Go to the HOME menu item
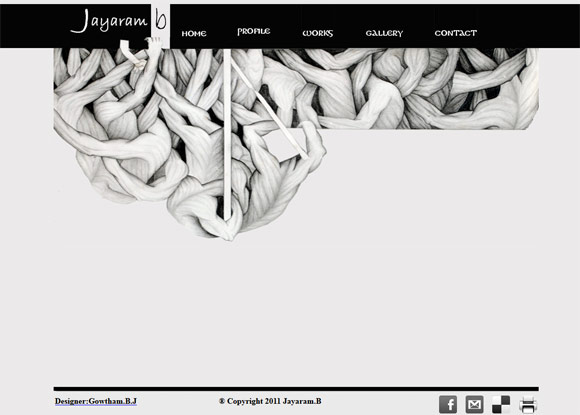580x415 pixels. tap(194, 34)
